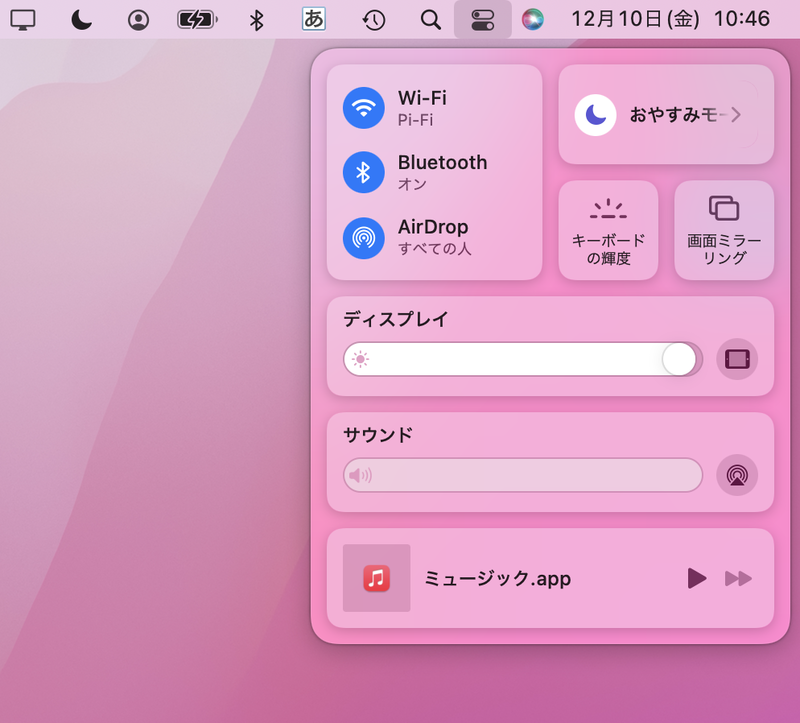
Task: Expand おやすみモード options via chevron
Action: click(x=737, y=114)
